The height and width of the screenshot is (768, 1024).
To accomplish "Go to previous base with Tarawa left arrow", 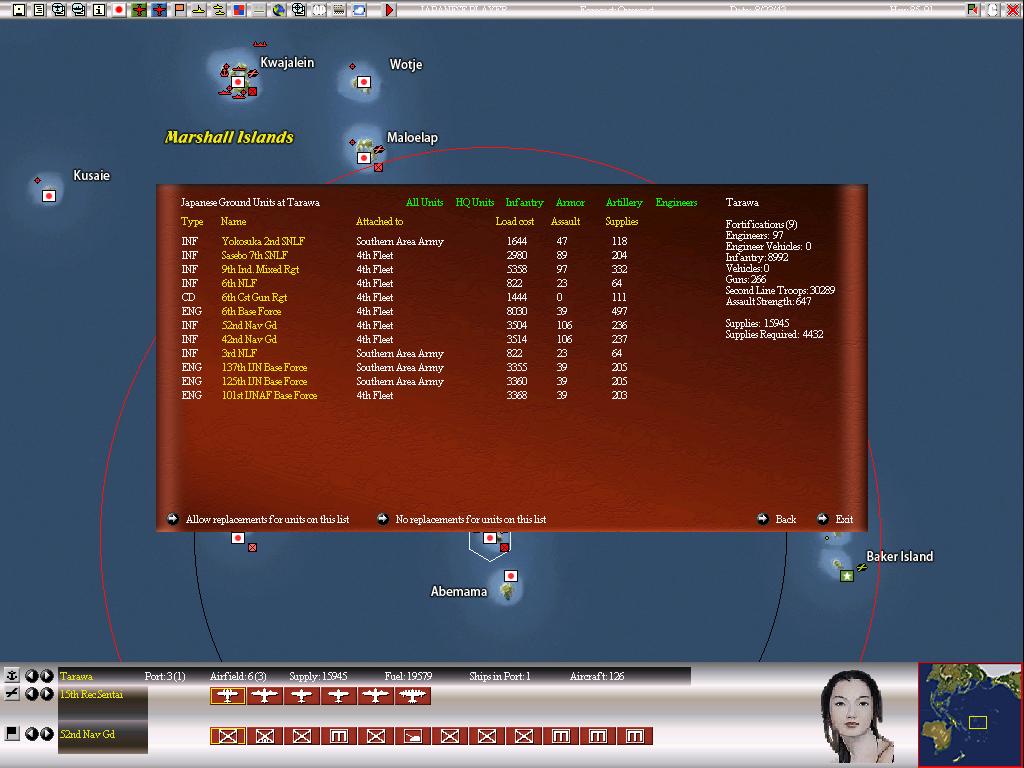I will (31, 675).
